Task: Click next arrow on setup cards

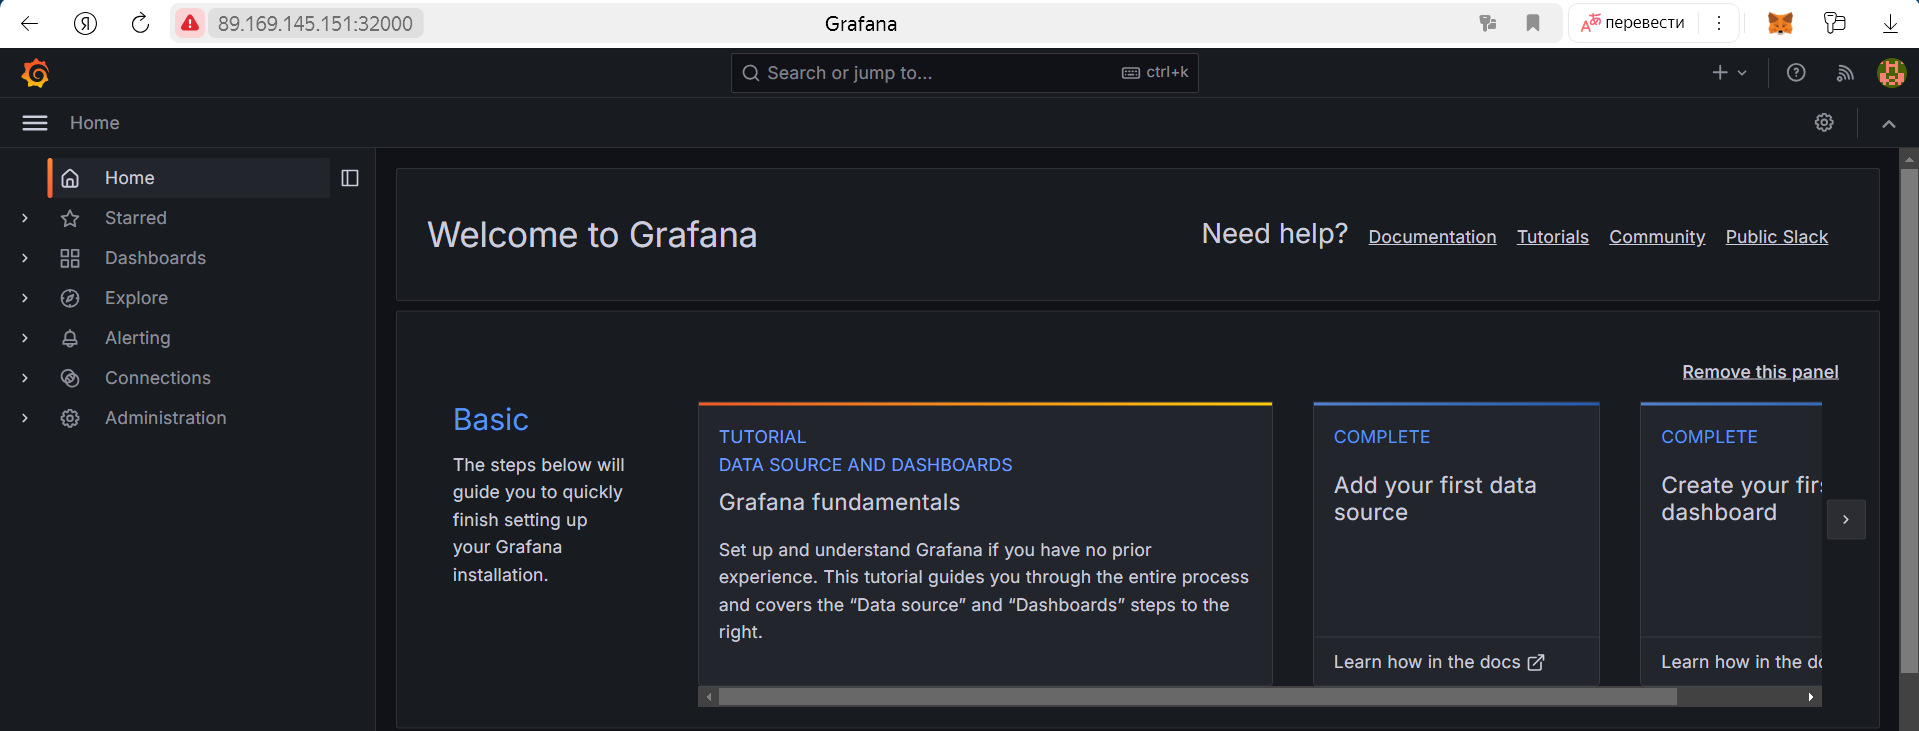Action: pos(1846,520)
